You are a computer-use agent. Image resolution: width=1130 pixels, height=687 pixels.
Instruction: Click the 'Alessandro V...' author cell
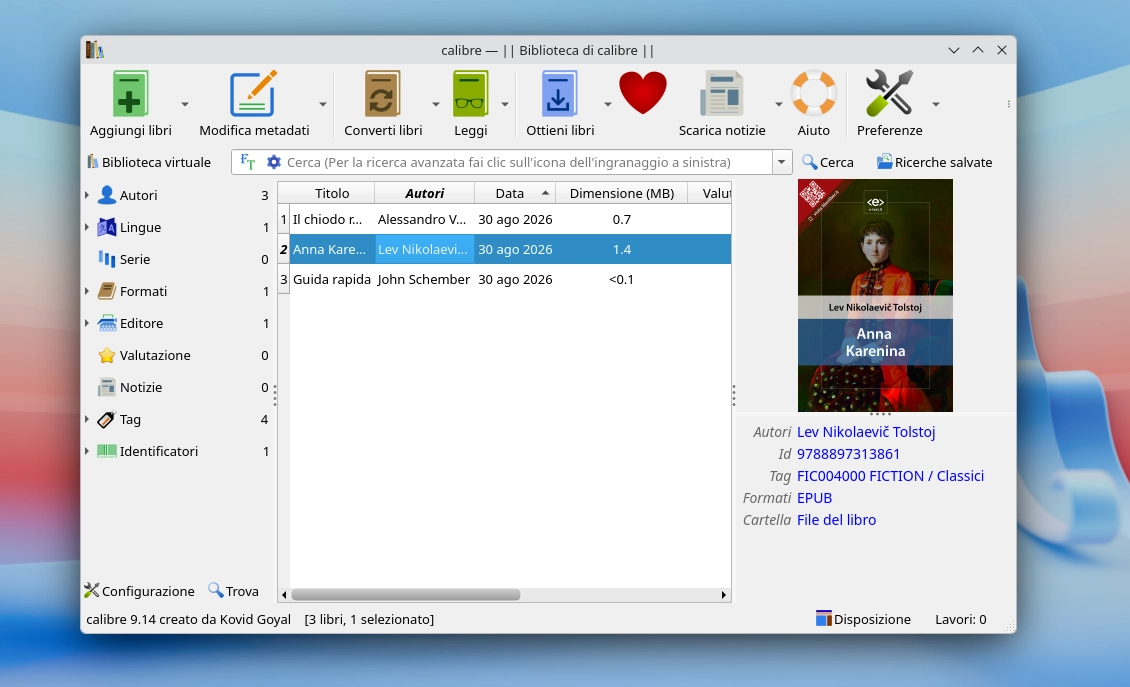[424, 219]
